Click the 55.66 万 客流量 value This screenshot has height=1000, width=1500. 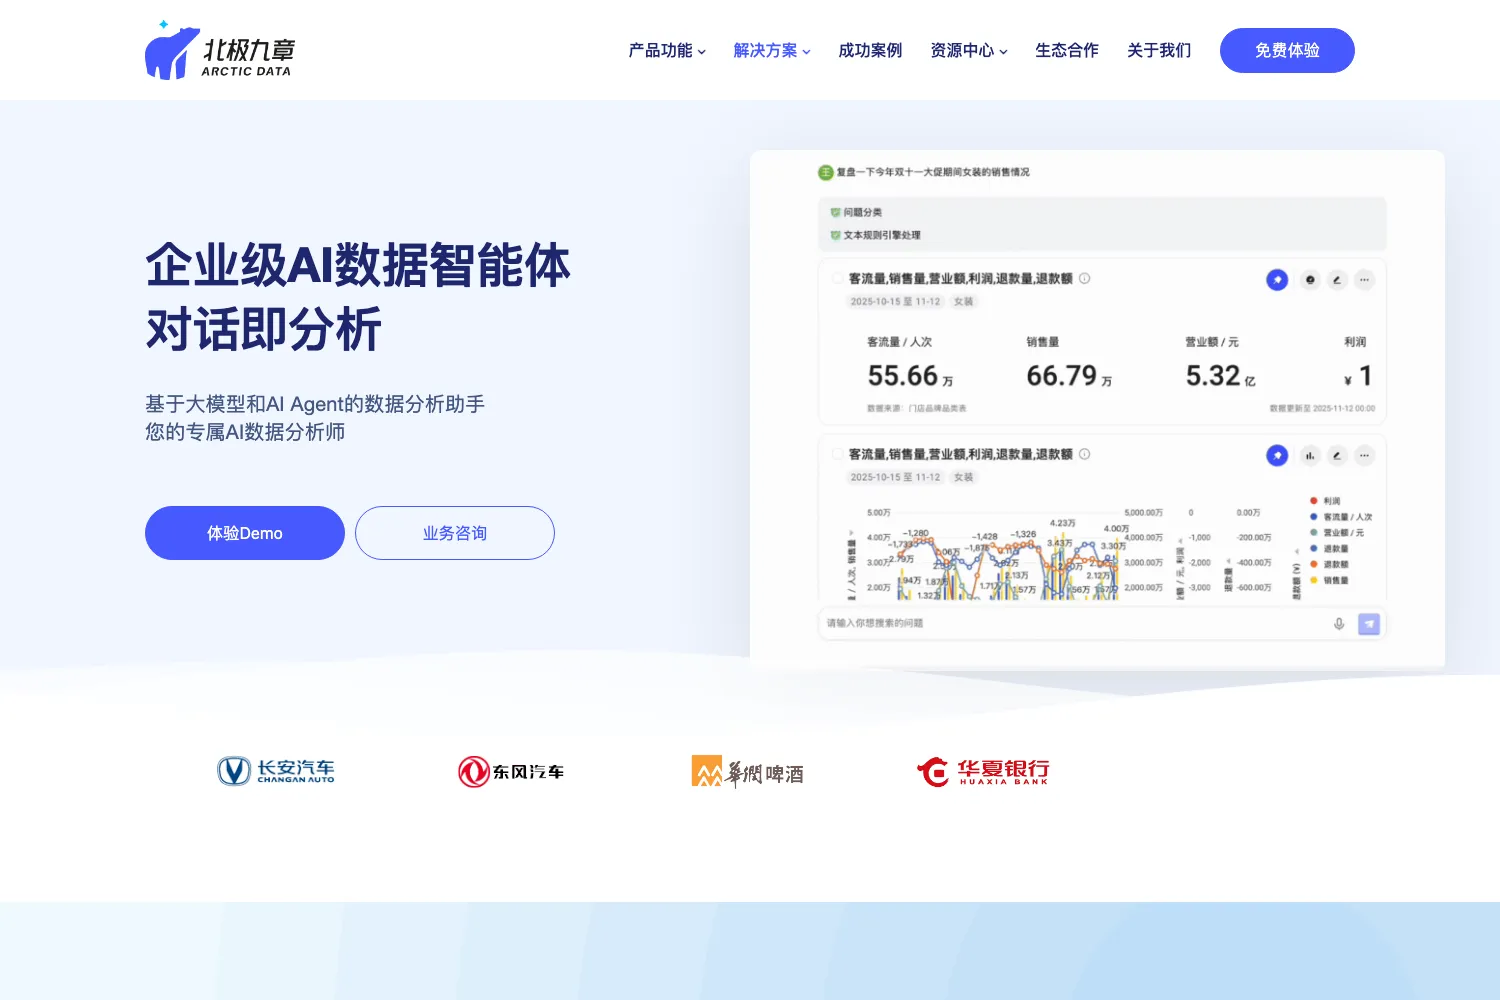click(910, 376)
